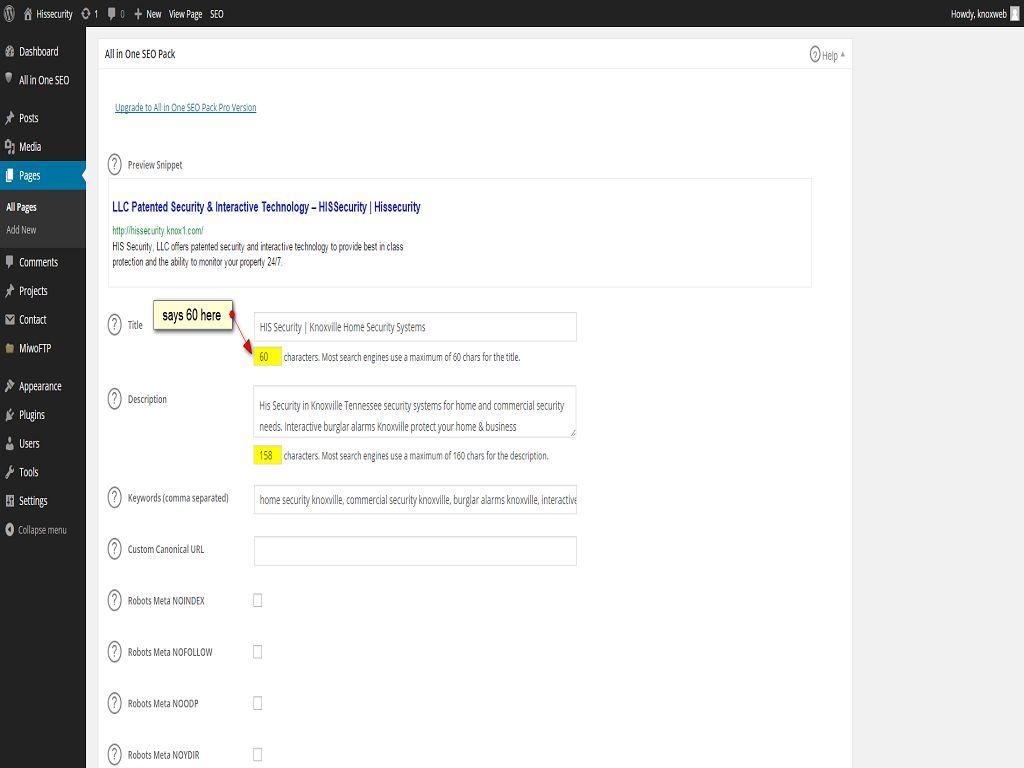Open the updates icon showing 1

89,14
